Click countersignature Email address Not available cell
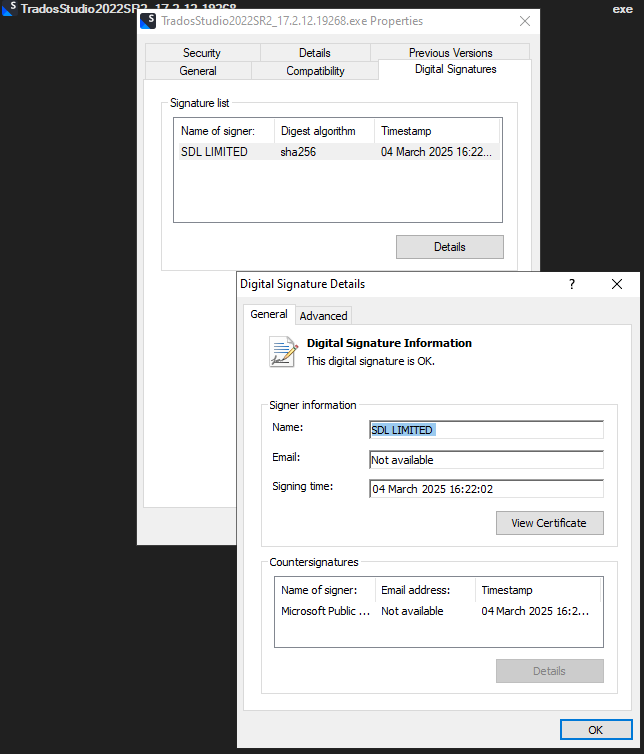The image size is (644, 754). pos(412,611)
